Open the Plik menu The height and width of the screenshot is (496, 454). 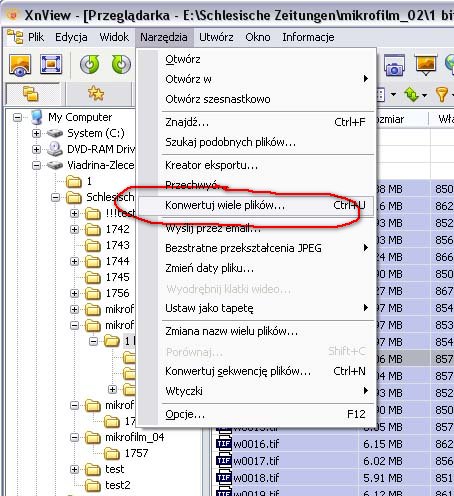(36, 37)
